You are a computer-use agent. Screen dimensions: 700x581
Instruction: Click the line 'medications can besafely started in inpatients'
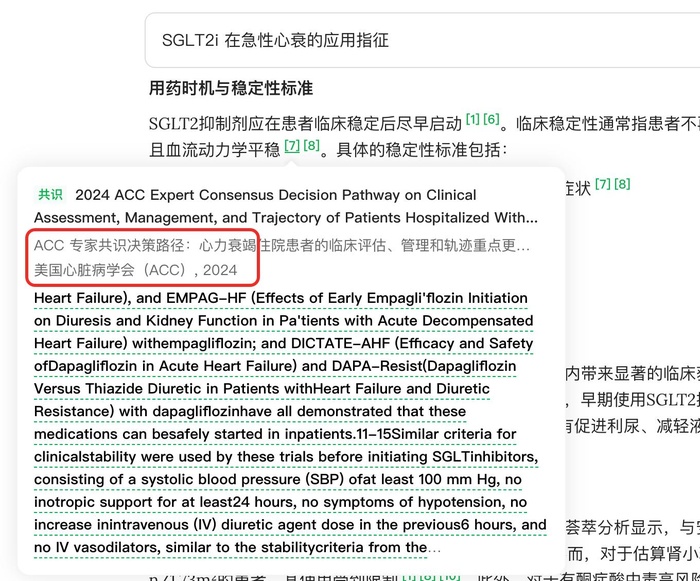click(x=275, y=434)
